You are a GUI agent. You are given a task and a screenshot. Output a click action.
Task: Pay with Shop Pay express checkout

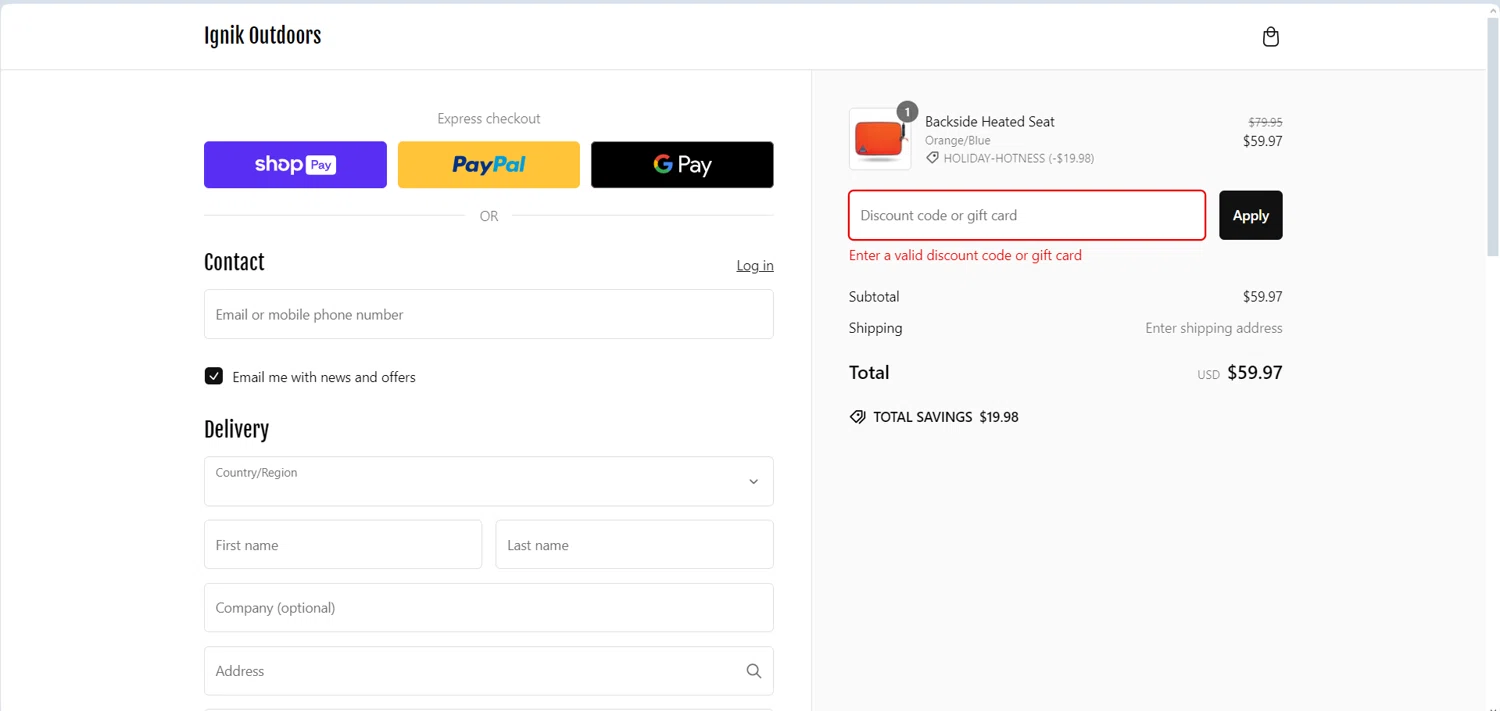[x=295, y=165]
